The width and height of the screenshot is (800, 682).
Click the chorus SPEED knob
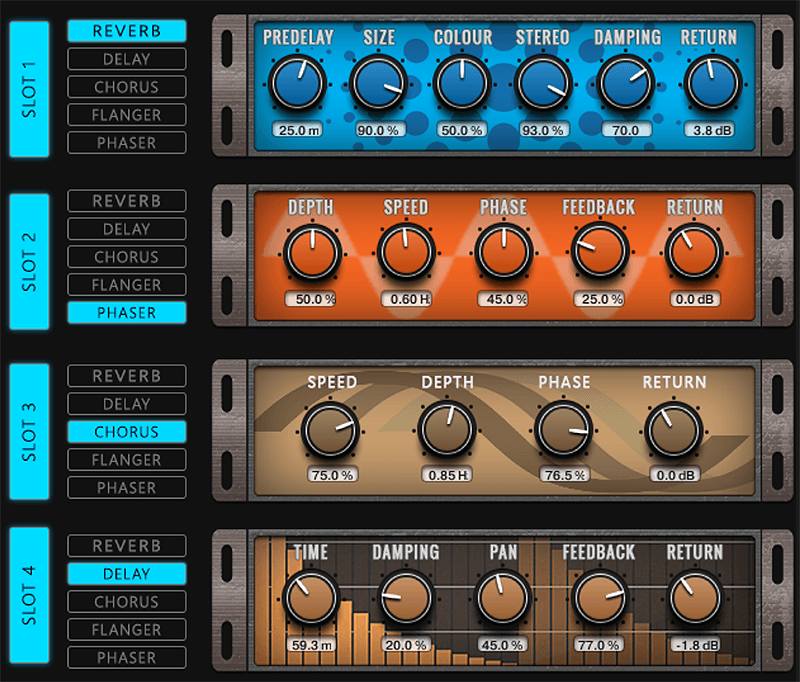(x=330, y=431)
